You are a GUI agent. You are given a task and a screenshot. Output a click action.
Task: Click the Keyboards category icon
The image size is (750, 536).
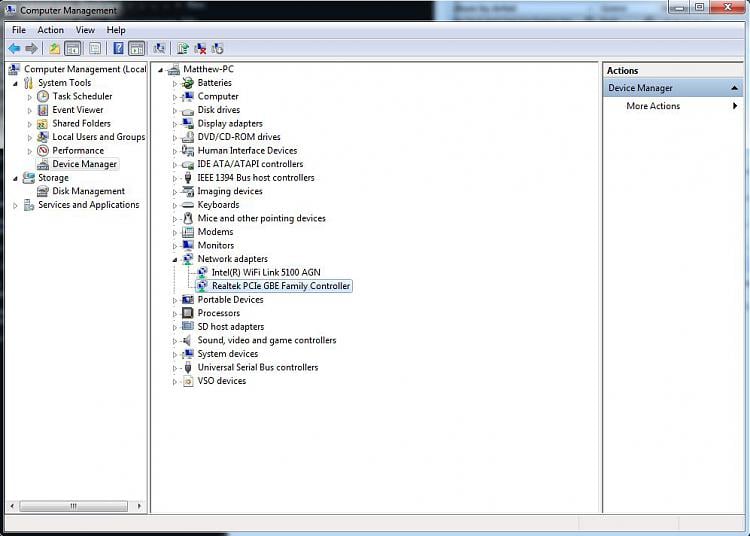[188, 205]
